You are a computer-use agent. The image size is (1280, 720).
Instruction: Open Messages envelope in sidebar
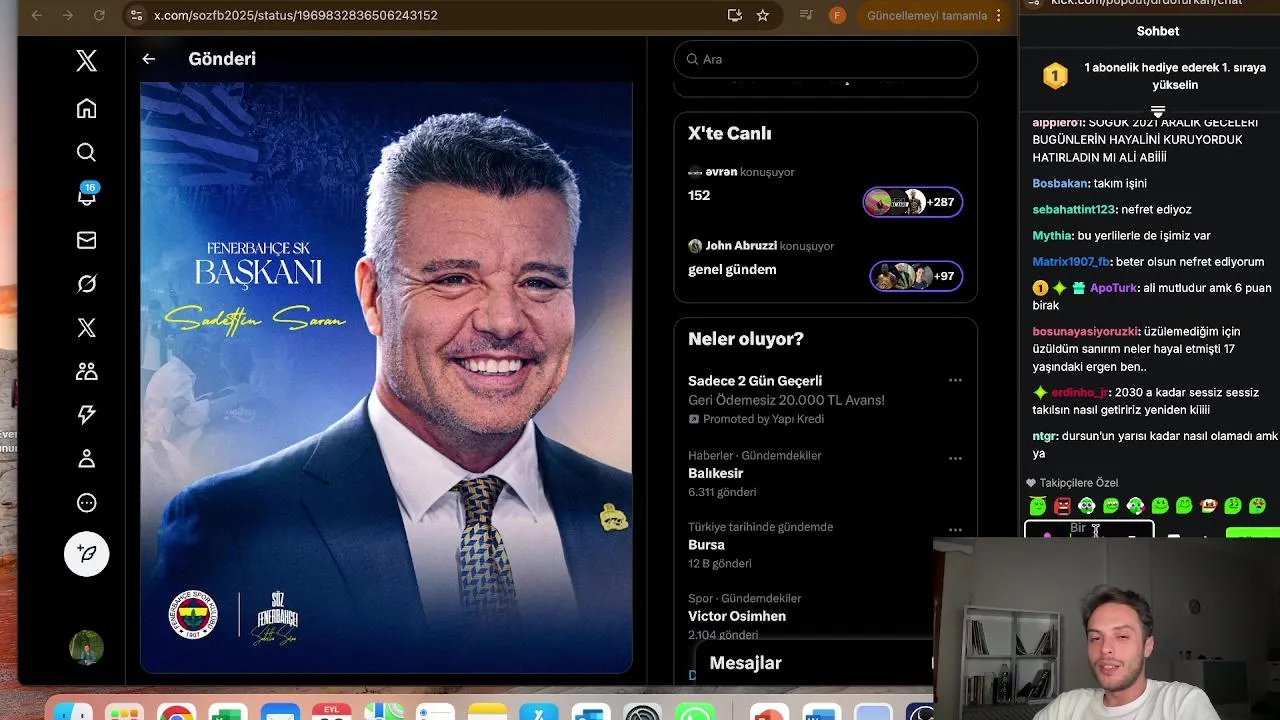pos(87,240)
